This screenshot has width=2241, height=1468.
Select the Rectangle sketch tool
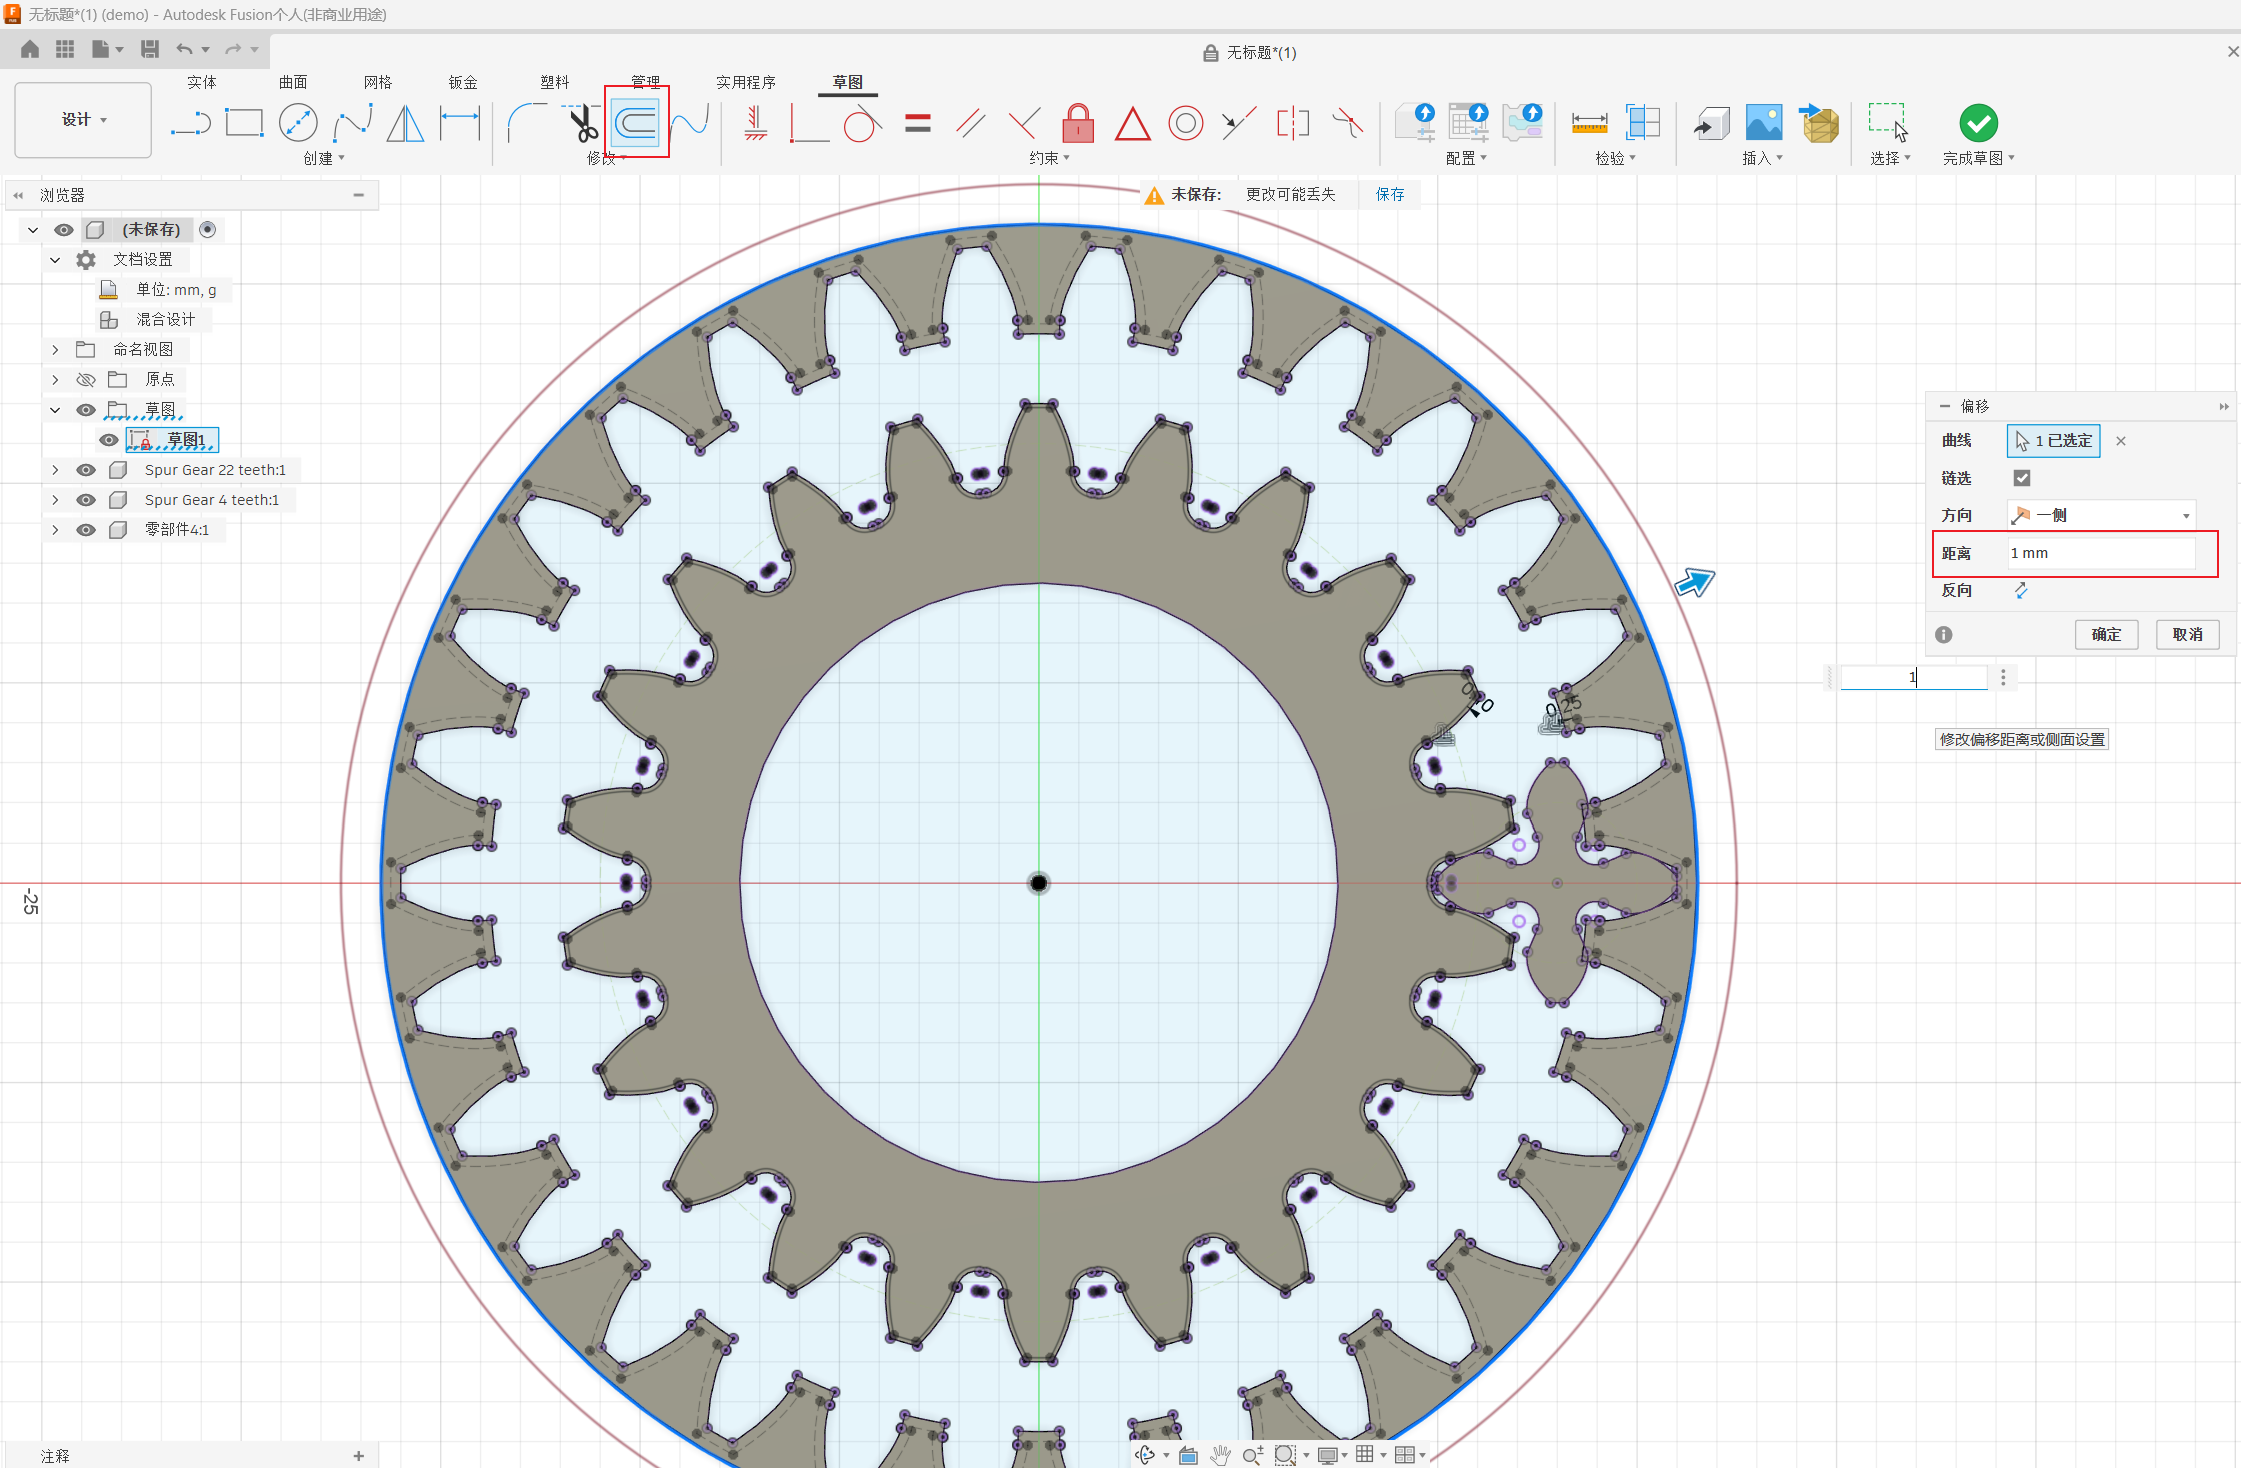pyautogui.click(x=244, y=123)
